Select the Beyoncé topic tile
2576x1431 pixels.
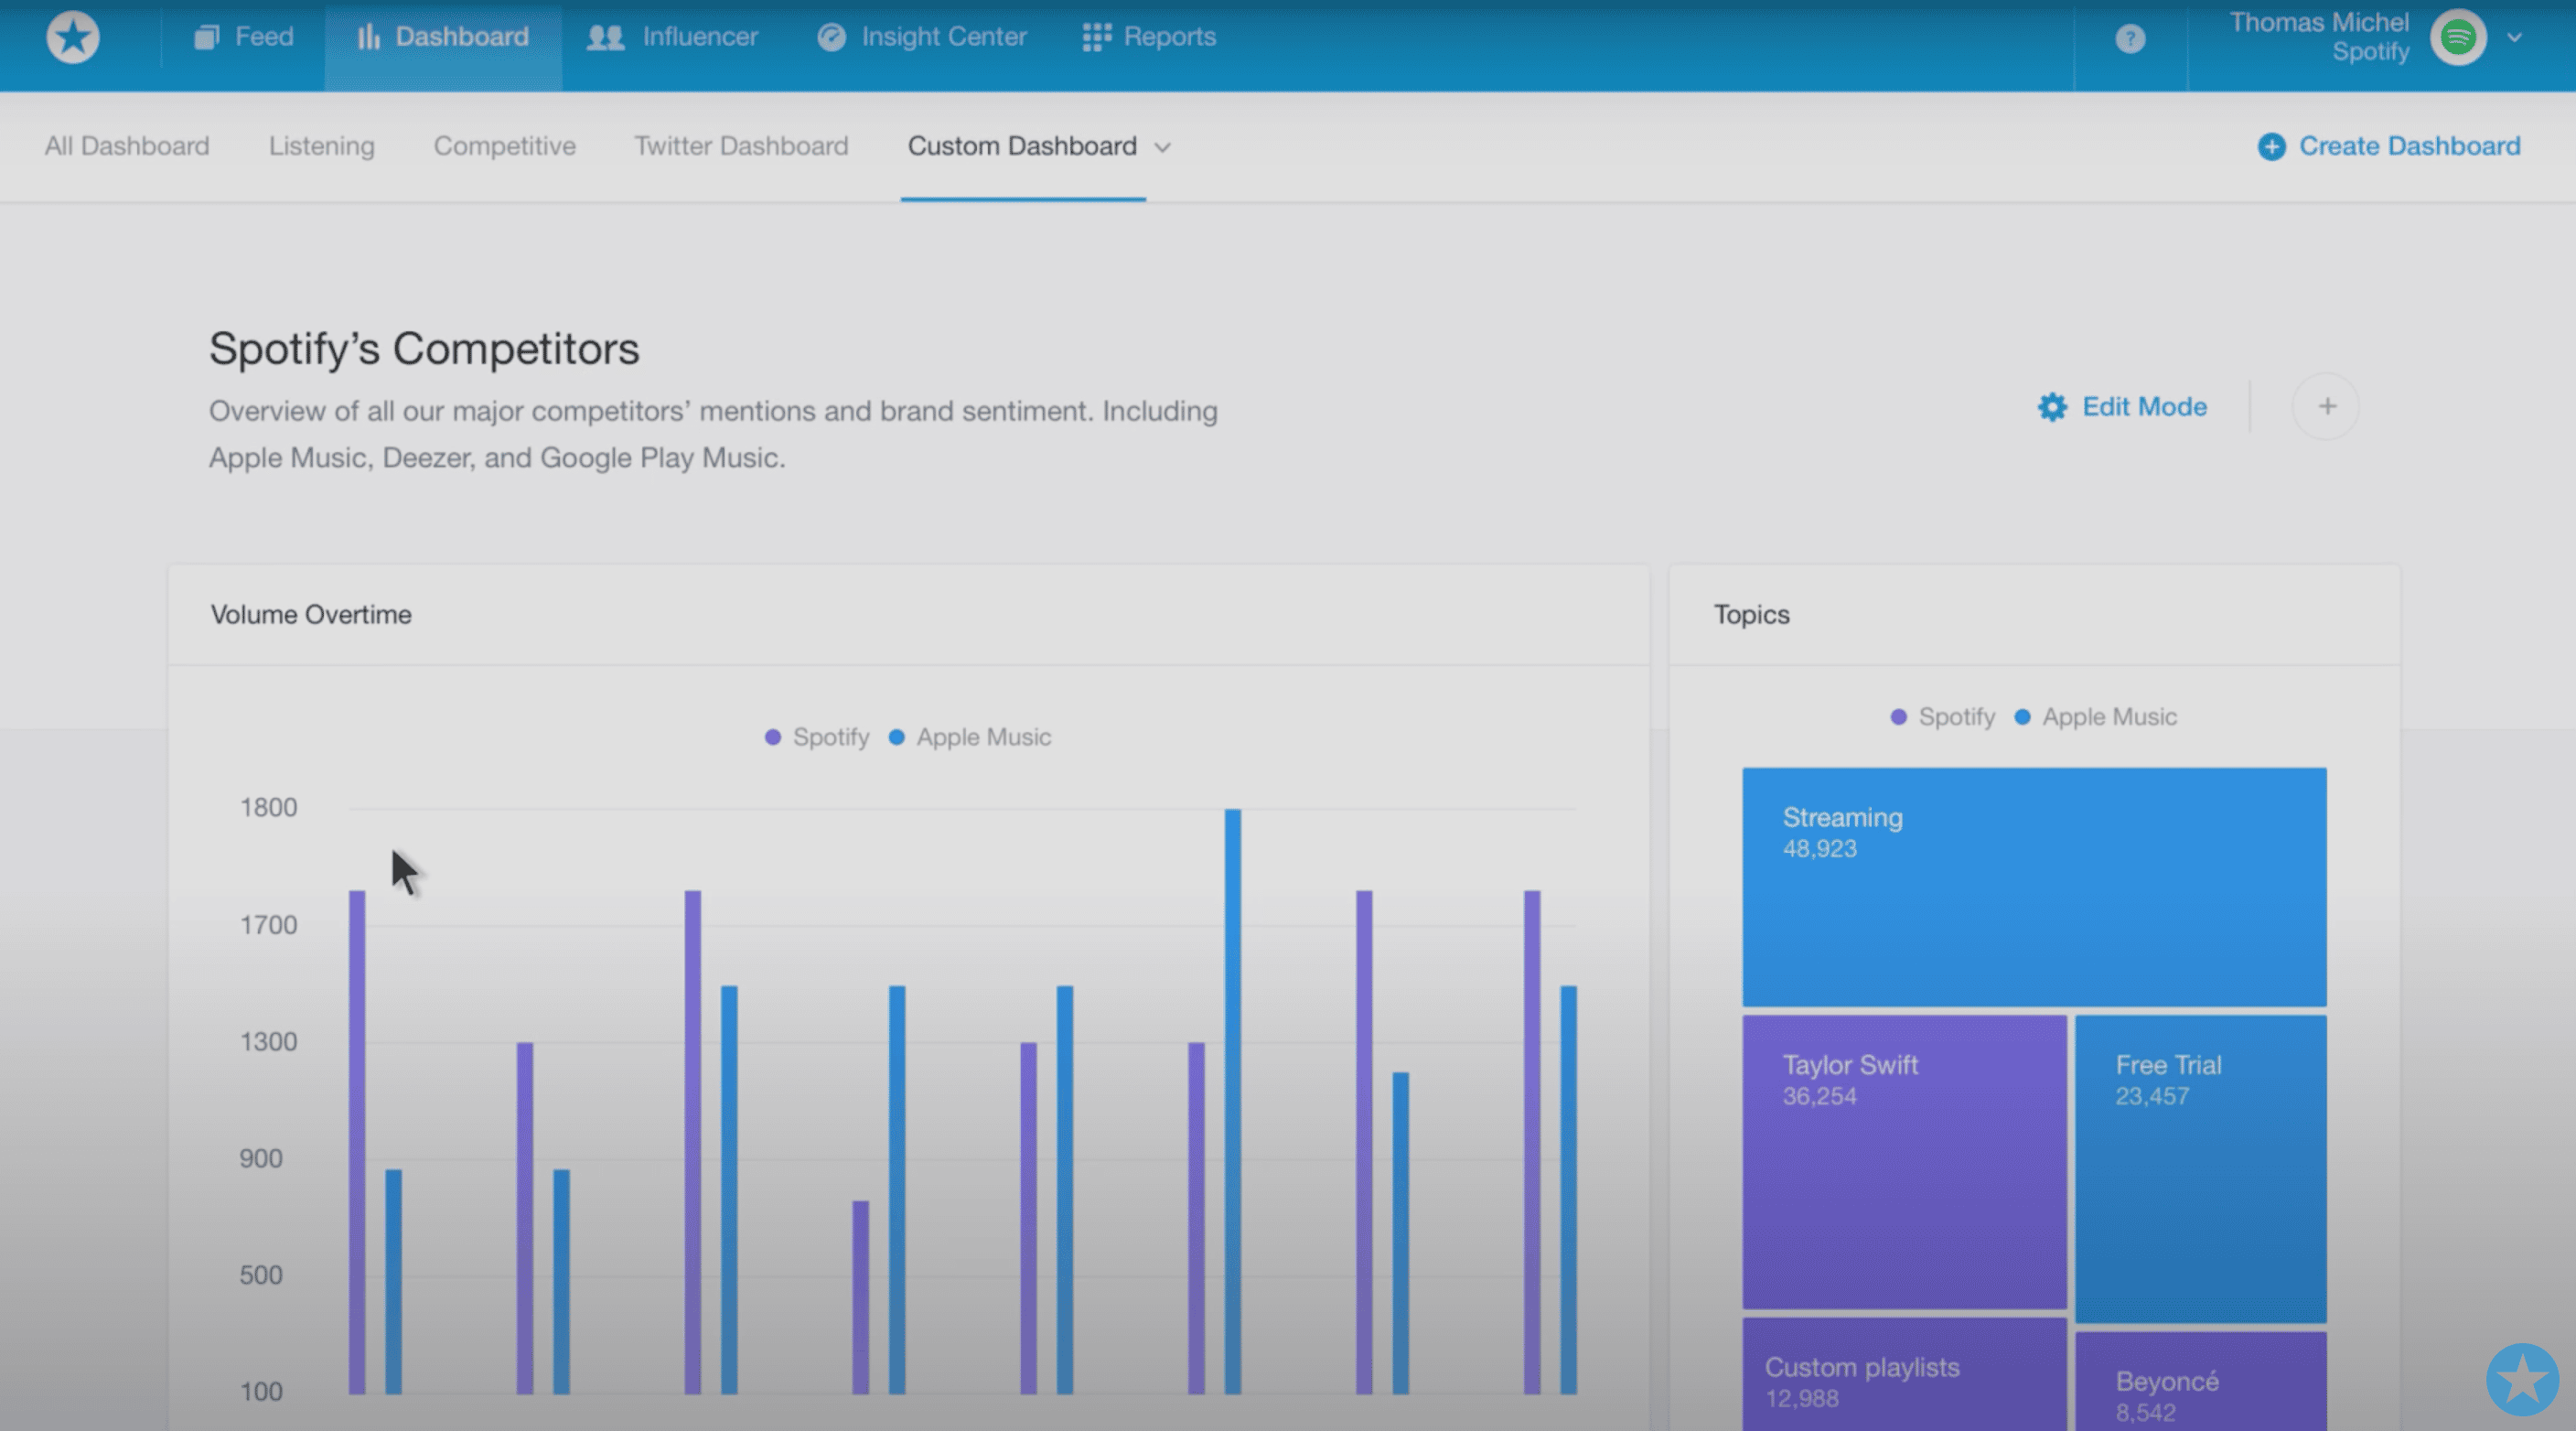click(x=2200, y=1381)
